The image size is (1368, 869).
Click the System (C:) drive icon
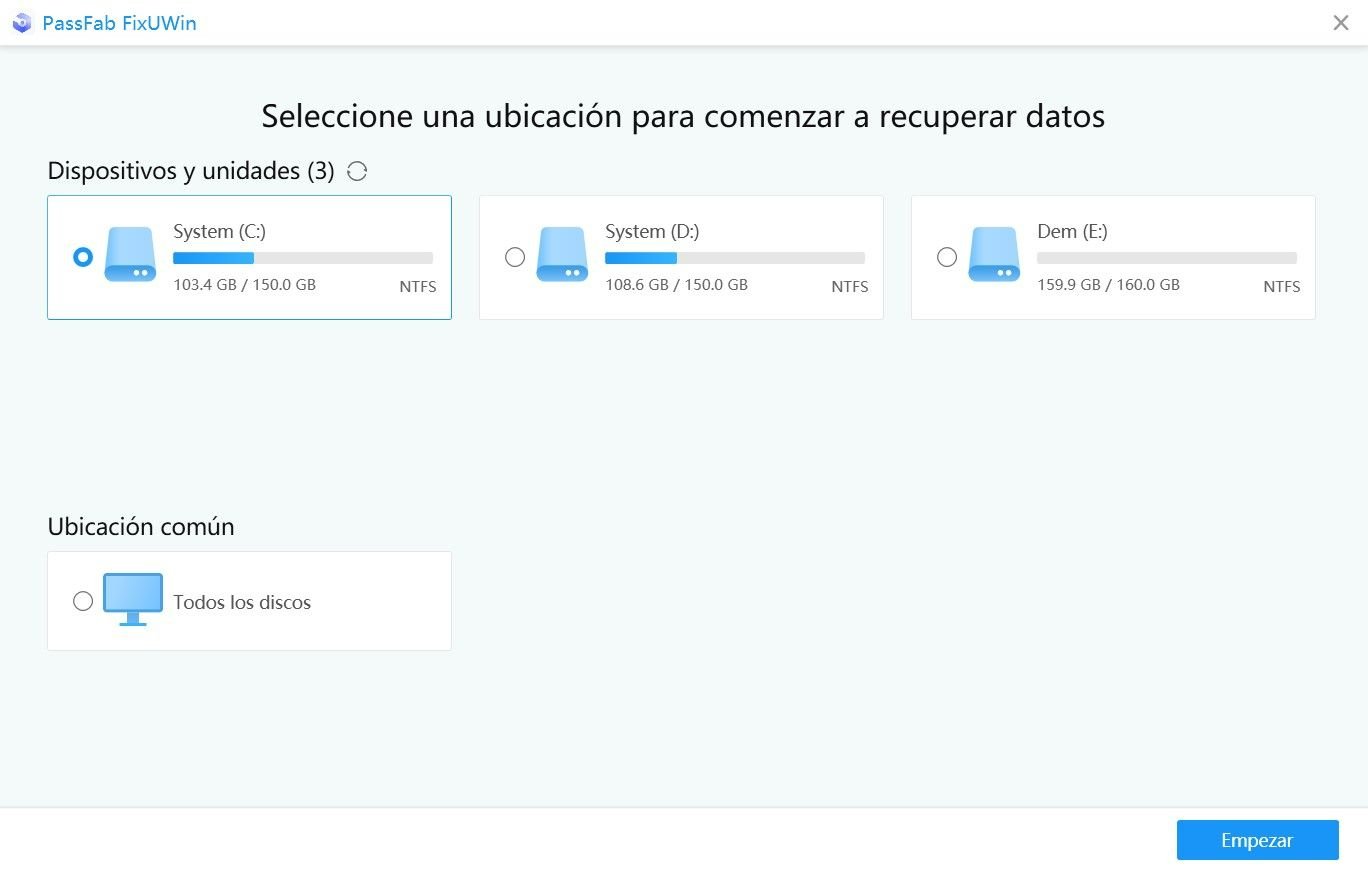pyautogui.click(x=131, y=255)
